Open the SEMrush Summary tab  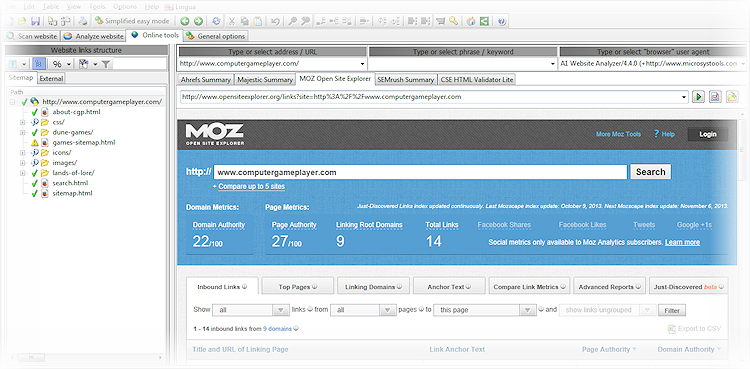tap(406, 79)
